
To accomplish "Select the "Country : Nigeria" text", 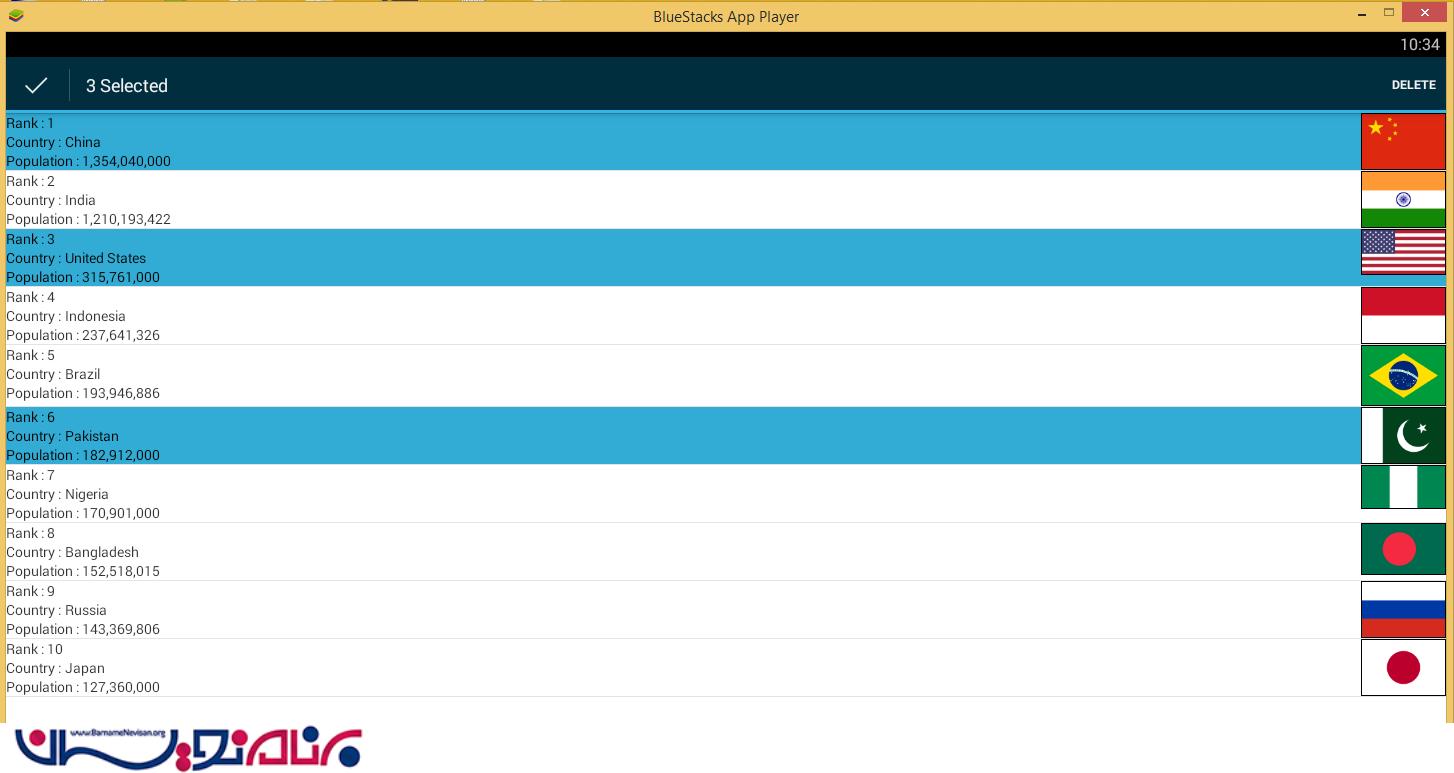I will point(57,494).
